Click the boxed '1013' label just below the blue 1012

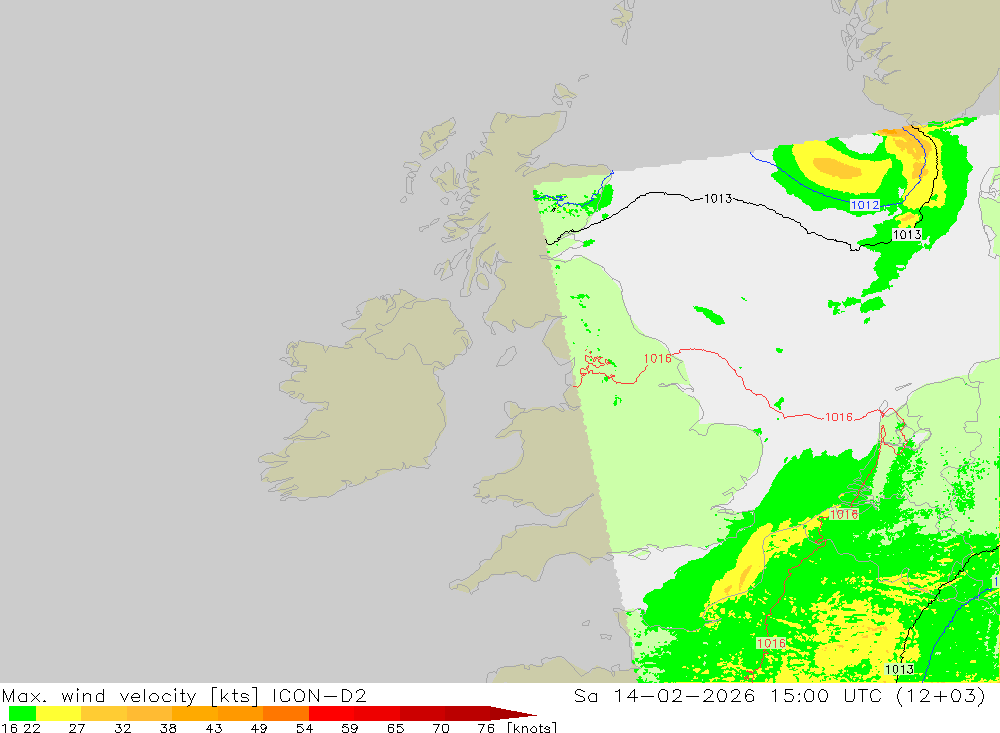(x=907, y=235)
